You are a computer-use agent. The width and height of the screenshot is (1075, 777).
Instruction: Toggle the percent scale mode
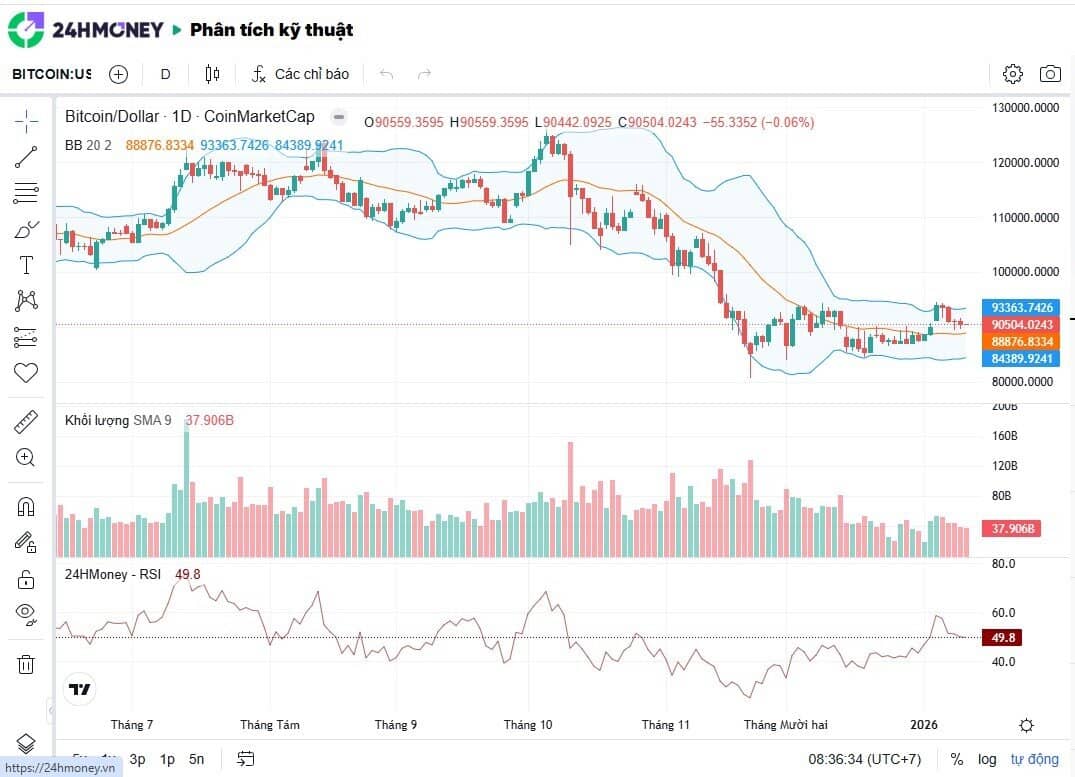[957, 759]
